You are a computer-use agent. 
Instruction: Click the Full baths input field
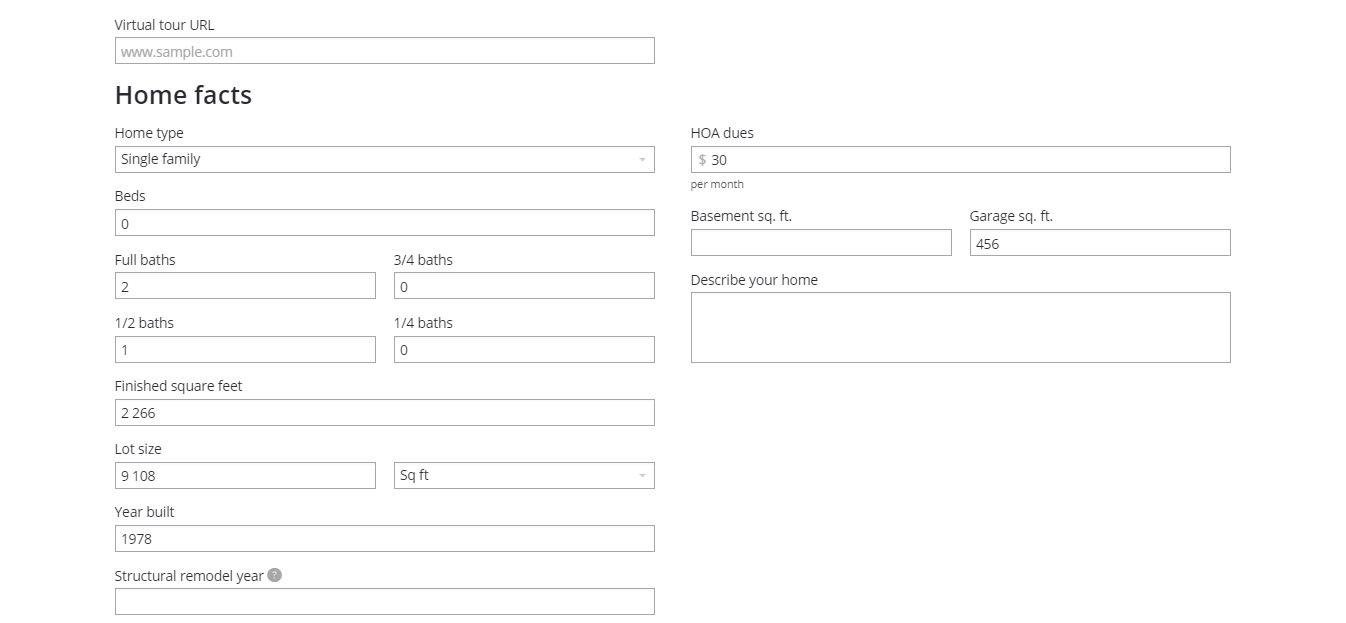245,286
